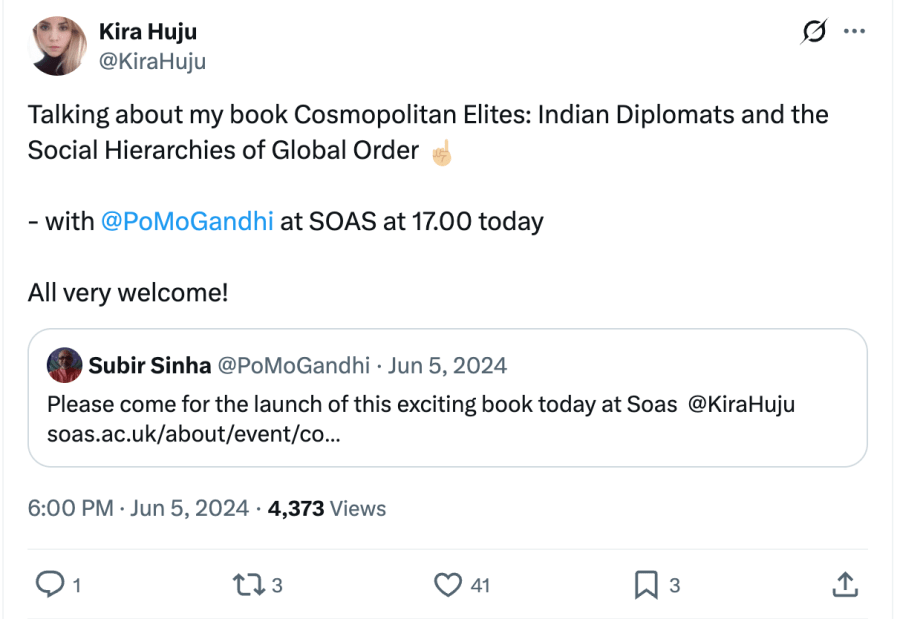Bookmark this tweet
Screen dimensions: 900x619
pyautogui.click(x=646, y=585)
